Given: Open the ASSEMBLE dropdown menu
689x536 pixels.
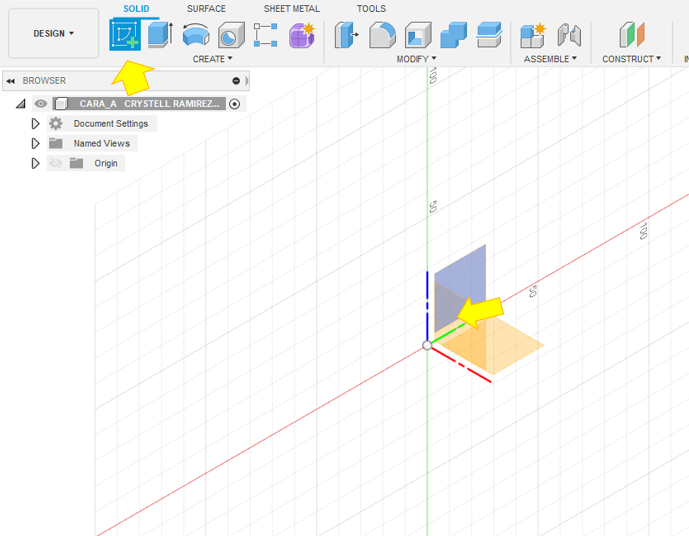Looking at the screenshot, I should pyautogui.click(x=550, y=59).
